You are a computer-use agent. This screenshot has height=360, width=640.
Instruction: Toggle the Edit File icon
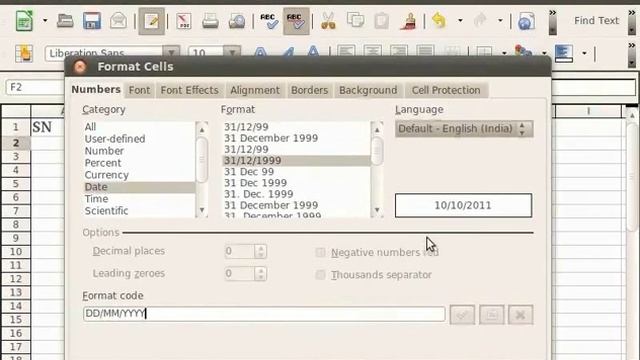coord(151,21)
